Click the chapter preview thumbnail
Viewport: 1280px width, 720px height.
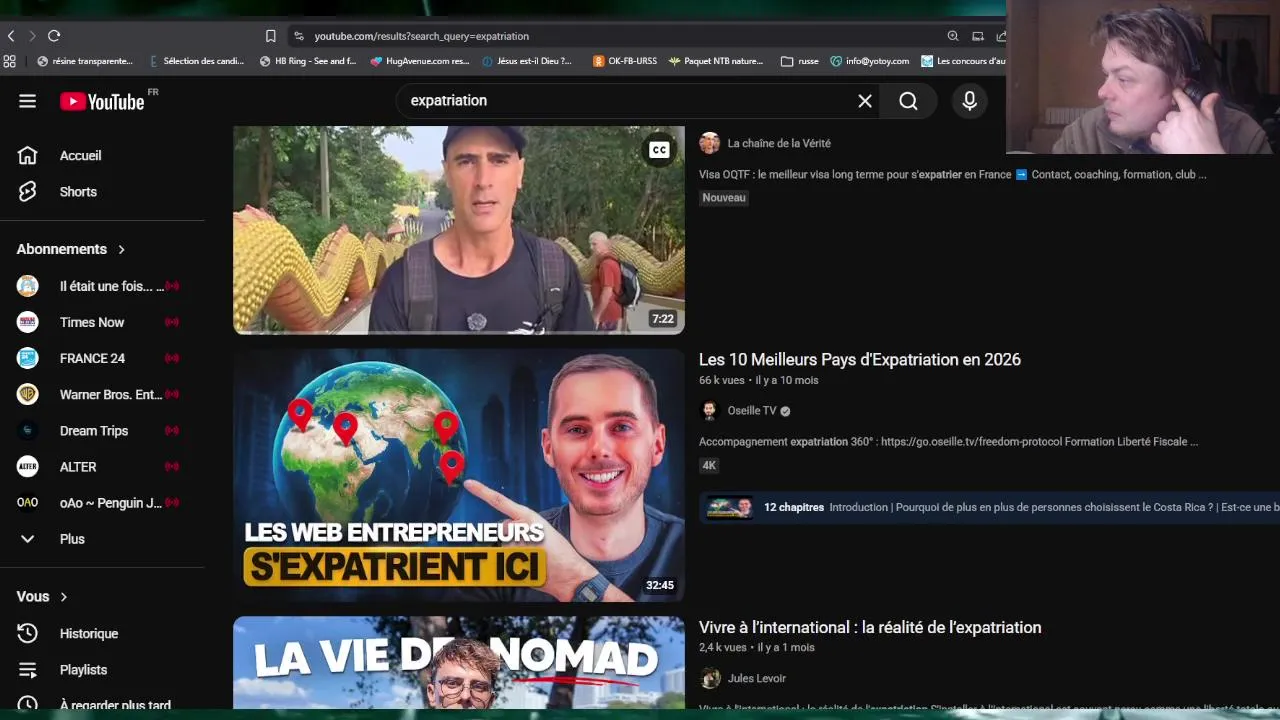730,508
